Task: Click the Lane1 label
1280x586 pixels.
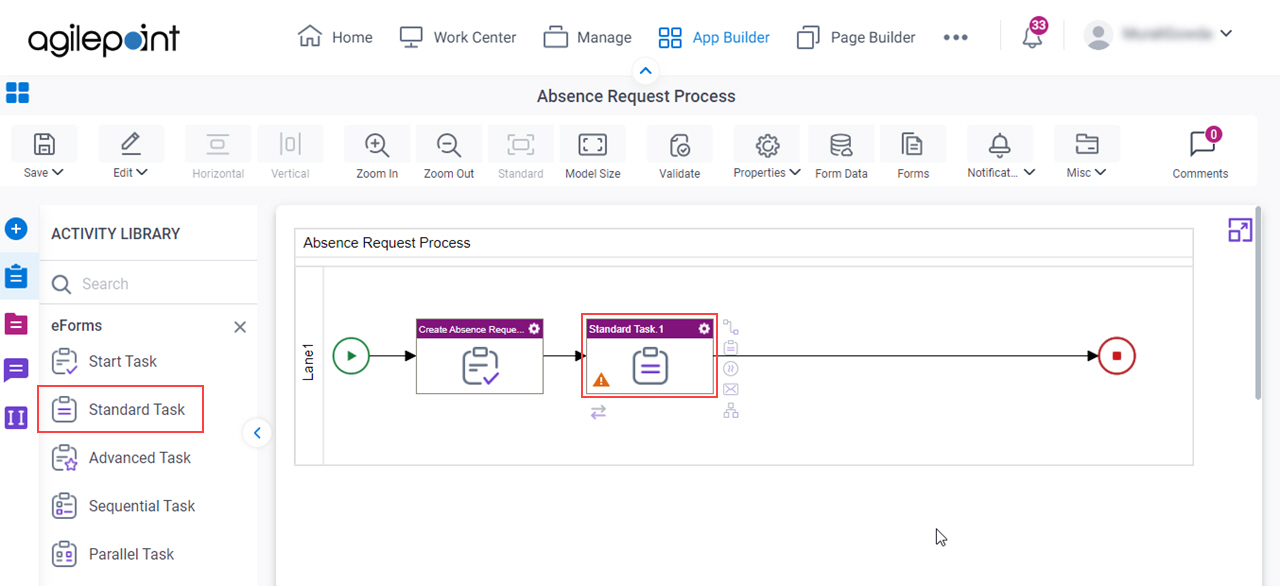Action: click(x=308, y=362)
